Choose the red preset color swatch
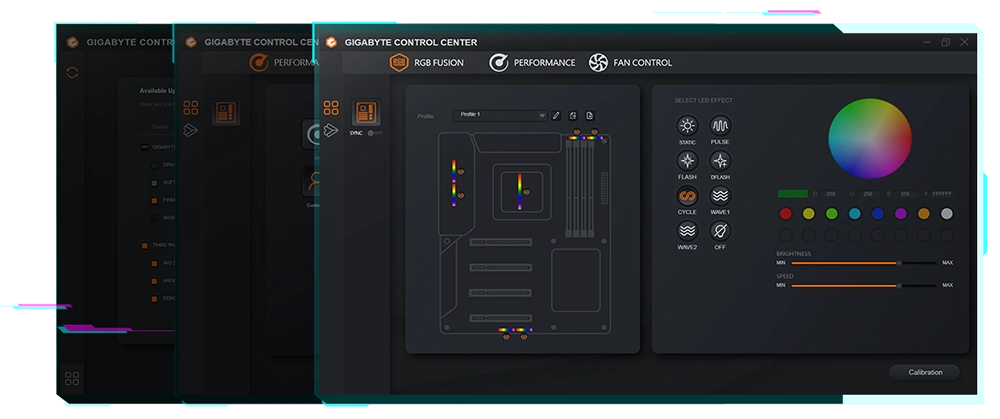 point(786,214)
